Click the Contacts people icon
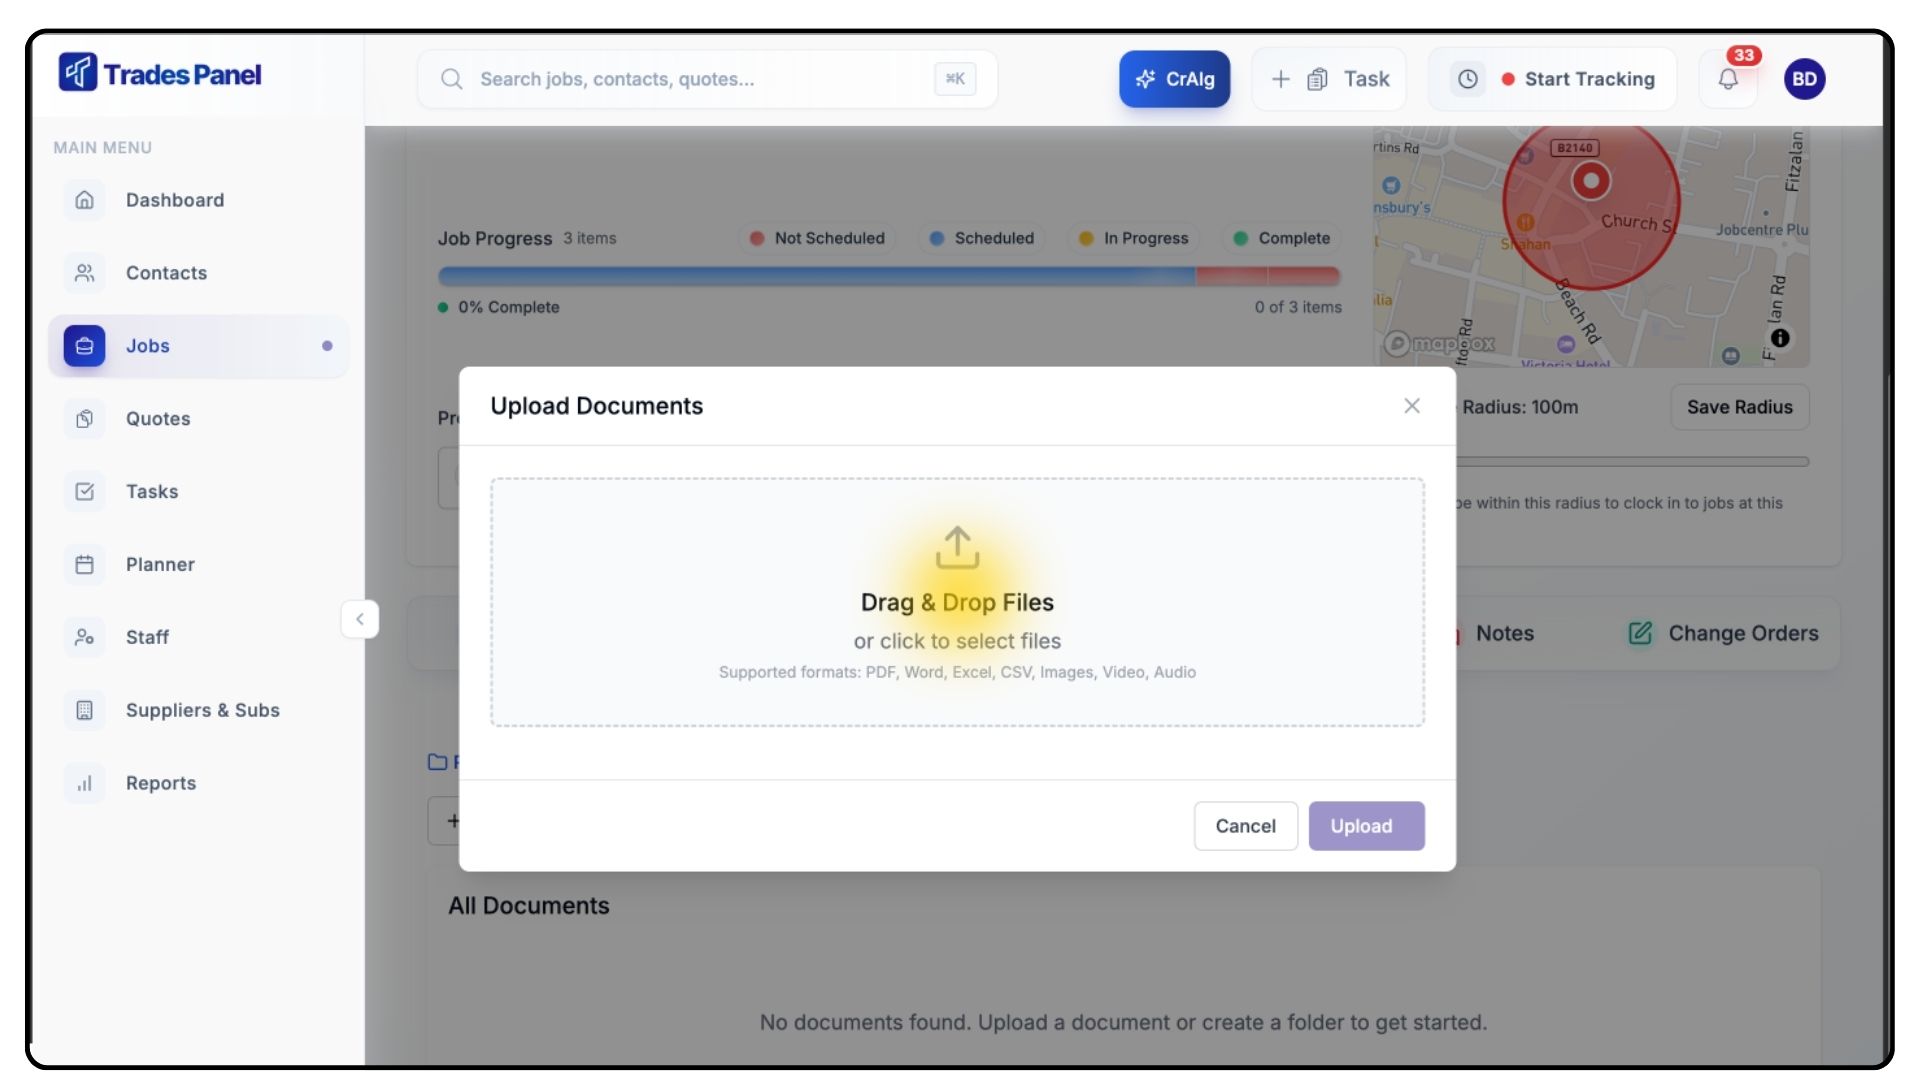The height and width of the screenshot is (1080, 1920). (x=85, y=273)
